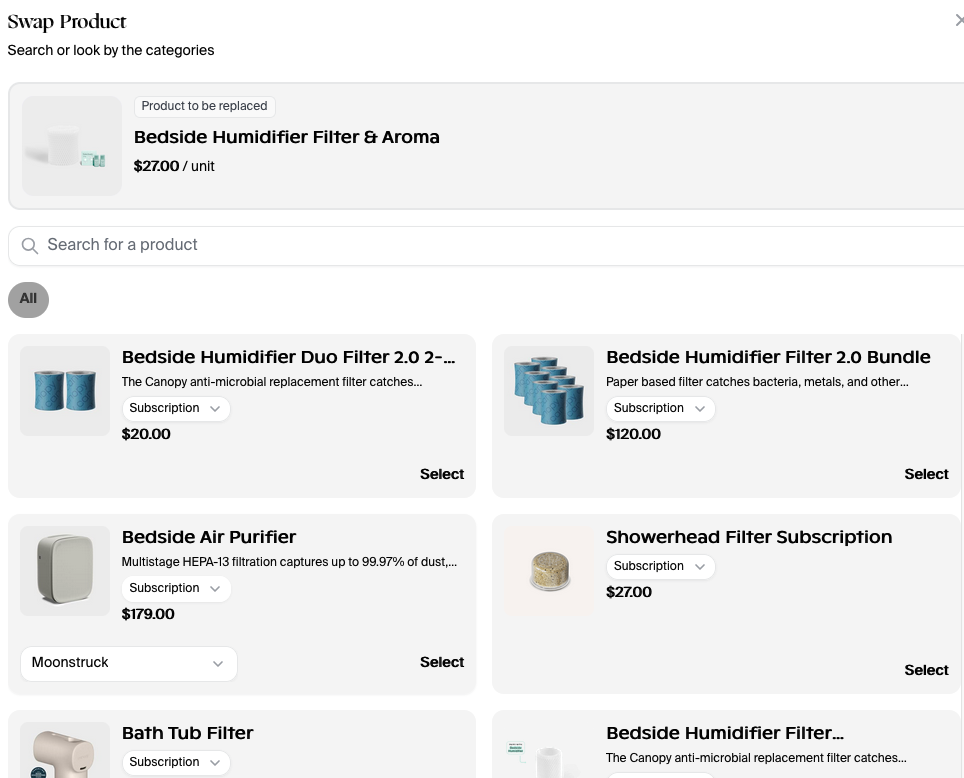The image size is (964, 778).
Task: Click the Filter & Aroma product image
Action: [x=72, y=146]
